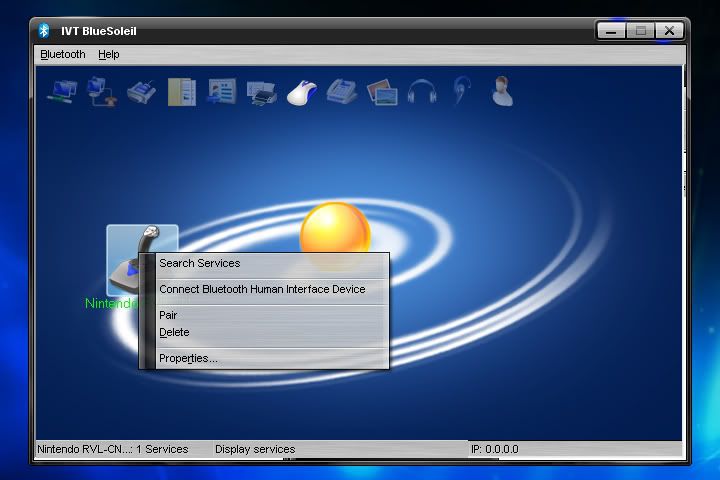Select the Fax service icon
The height and width of the screenshot is (480, 720).
coord(342,92)
